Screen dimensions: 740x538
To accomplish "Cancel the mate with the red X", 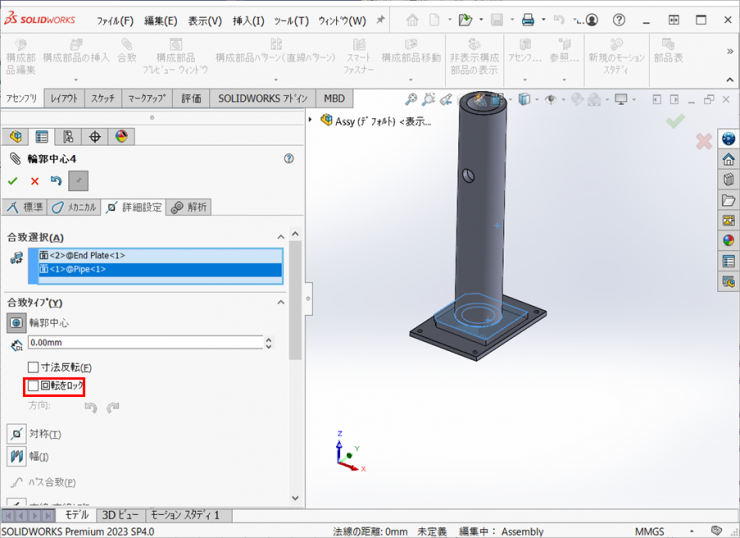I will point(35,181).
